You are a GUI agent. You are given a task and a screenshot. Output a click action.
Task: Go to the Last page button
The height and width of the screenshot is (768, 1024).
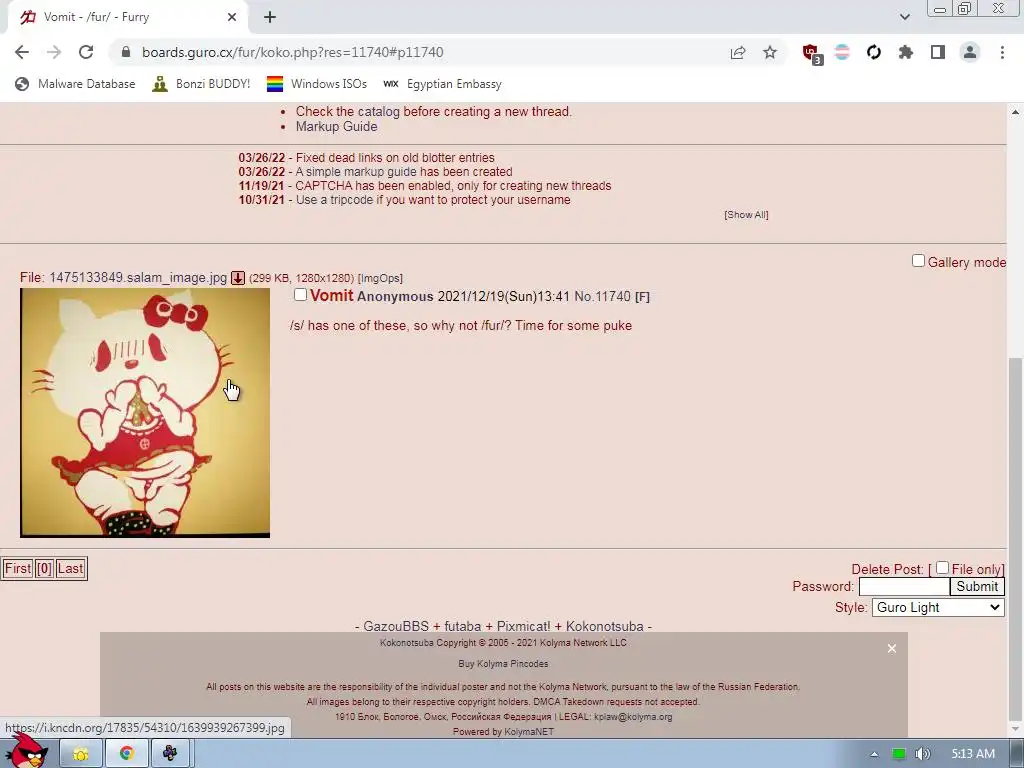pyautogui.click(x=71, y=568)
